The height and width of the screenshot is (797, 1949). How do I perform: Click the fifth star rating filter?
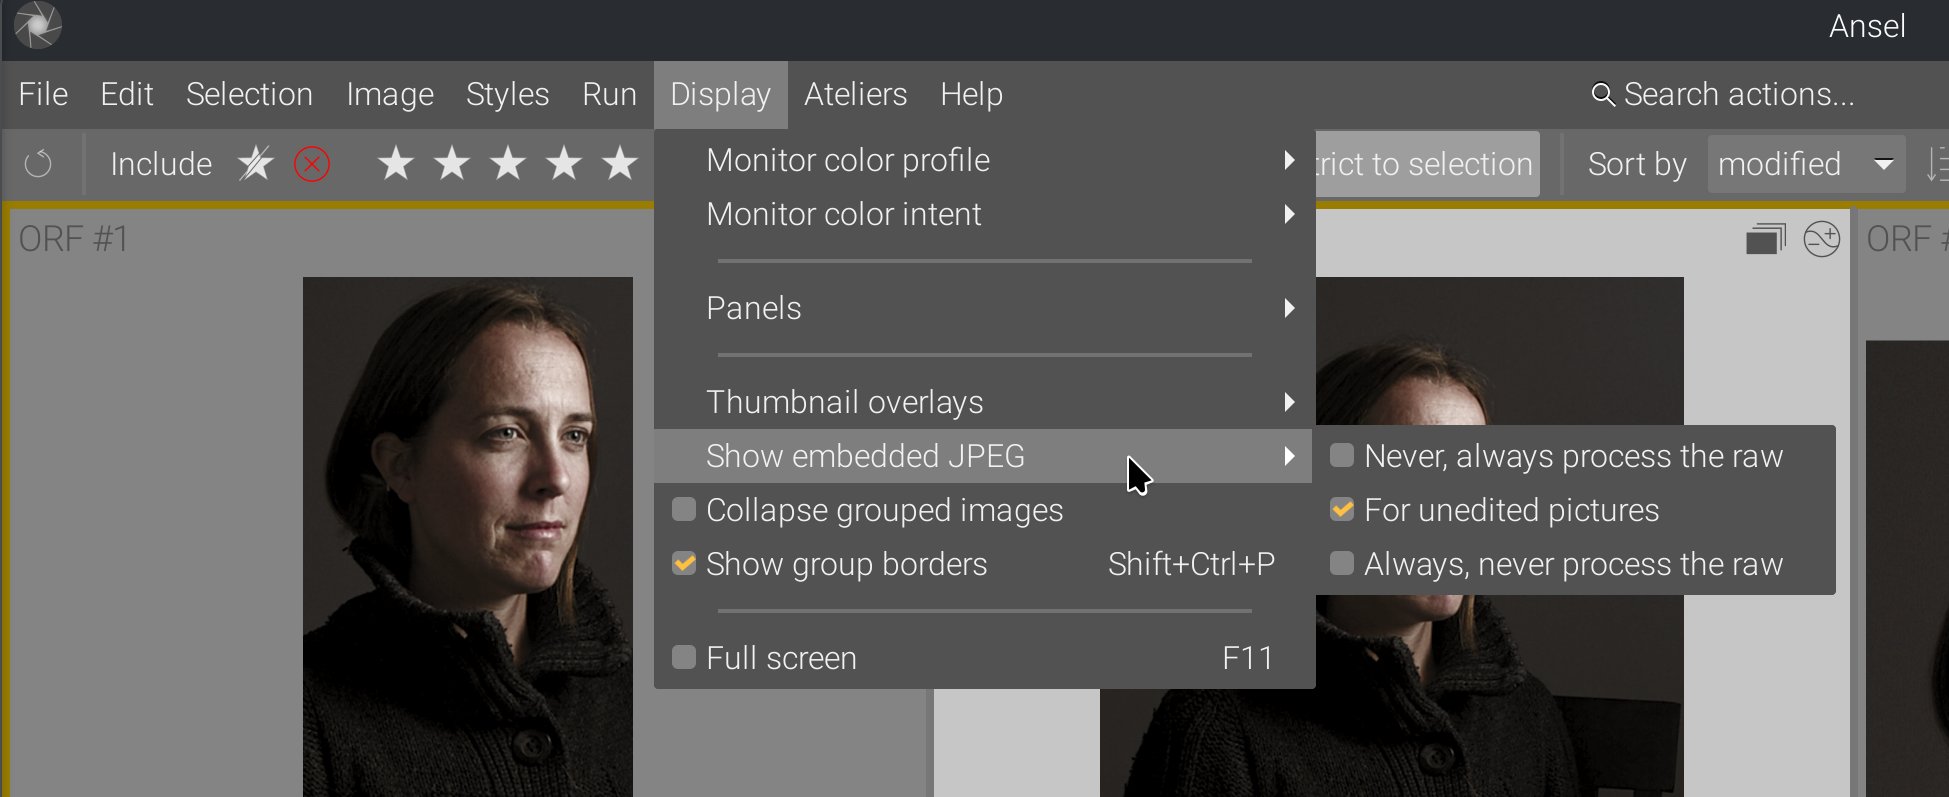tap(620, 163)
